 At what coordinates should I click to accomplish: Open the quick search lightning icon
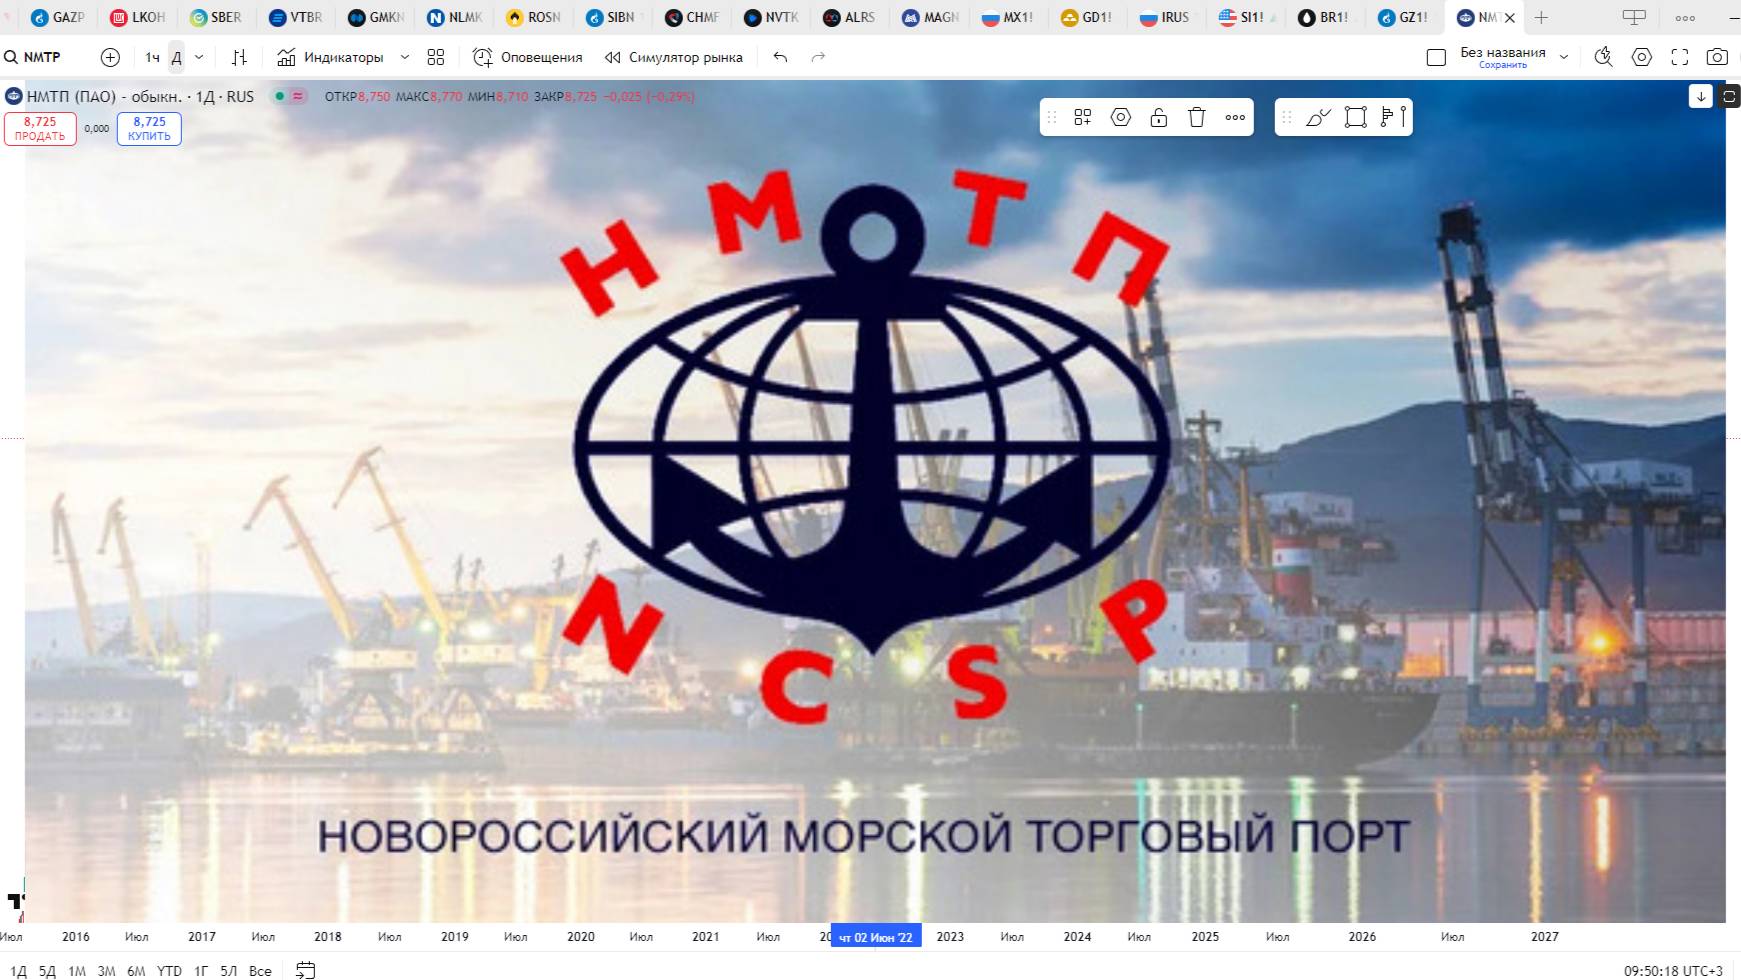click(x=1604, y=57)
